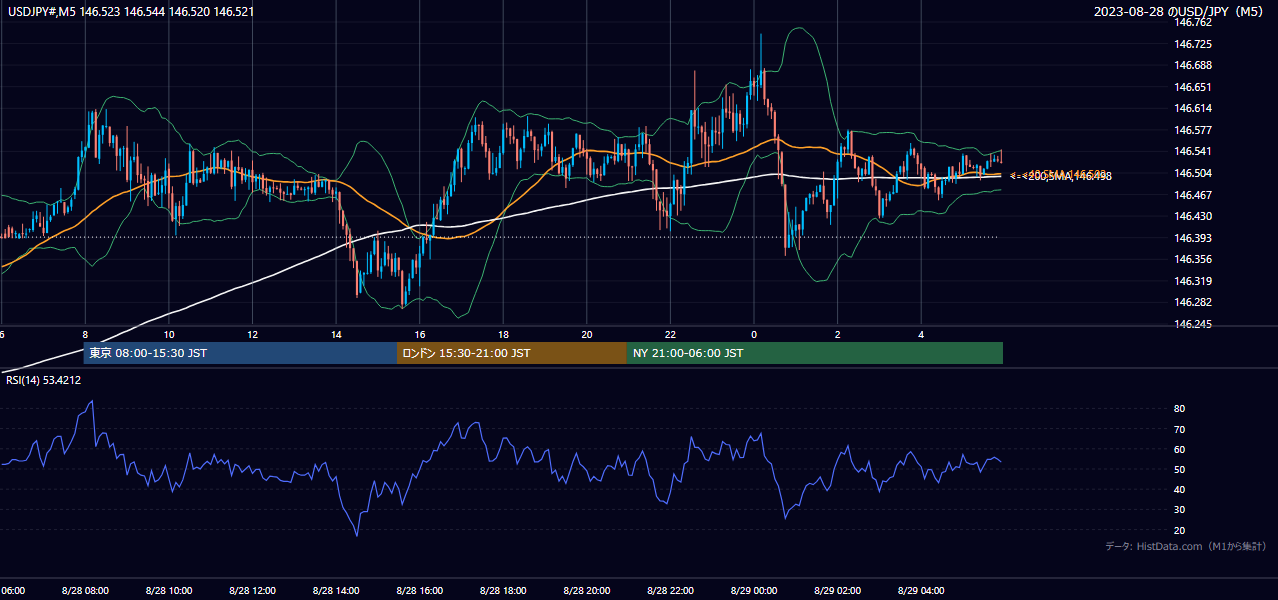
Task: Click the RSI 20 level label
Action: [x=1179, y=530]
